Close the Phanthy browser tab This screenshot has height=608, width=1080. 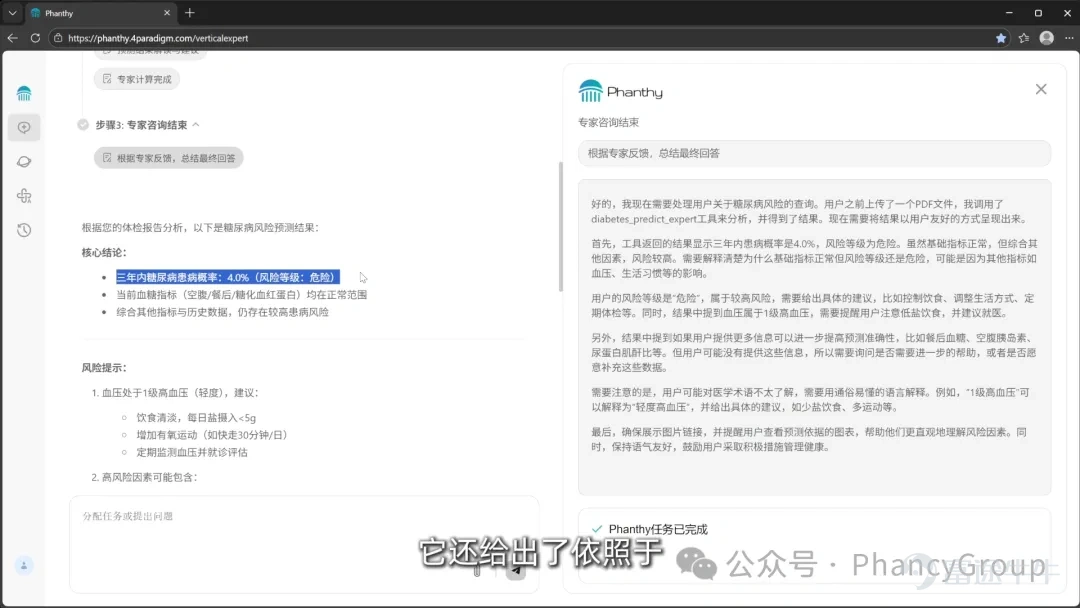[167, 13]
